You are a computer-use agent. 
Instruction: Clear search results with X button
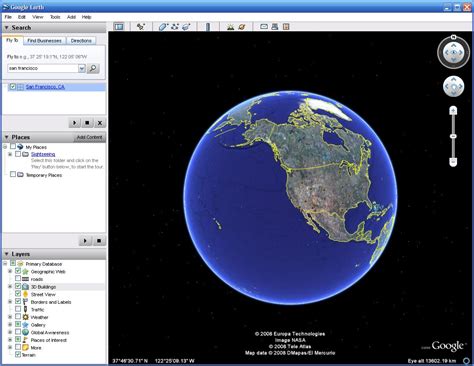click(100, 123)
